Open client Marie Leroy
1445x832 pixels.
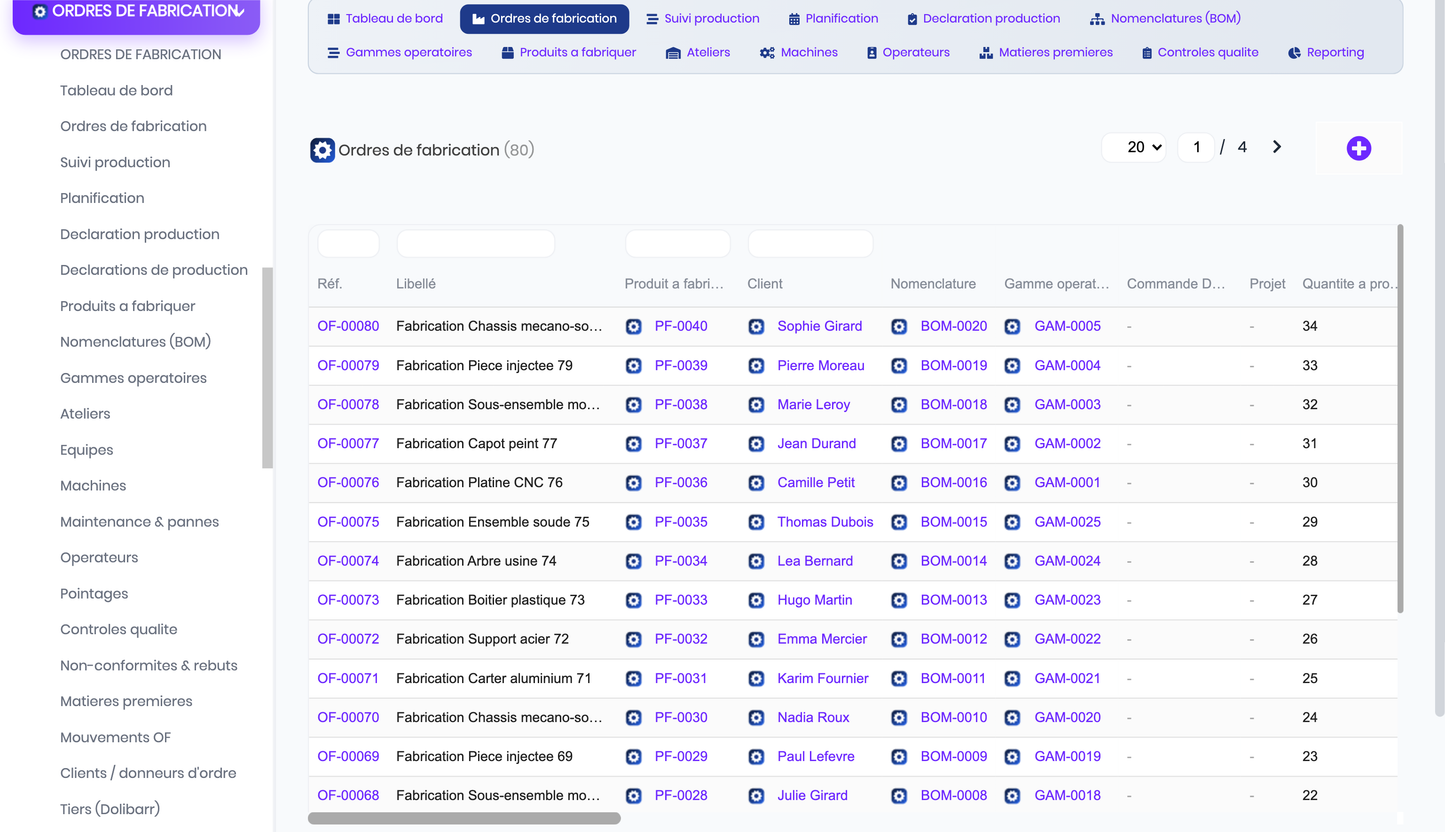[814, 405]
